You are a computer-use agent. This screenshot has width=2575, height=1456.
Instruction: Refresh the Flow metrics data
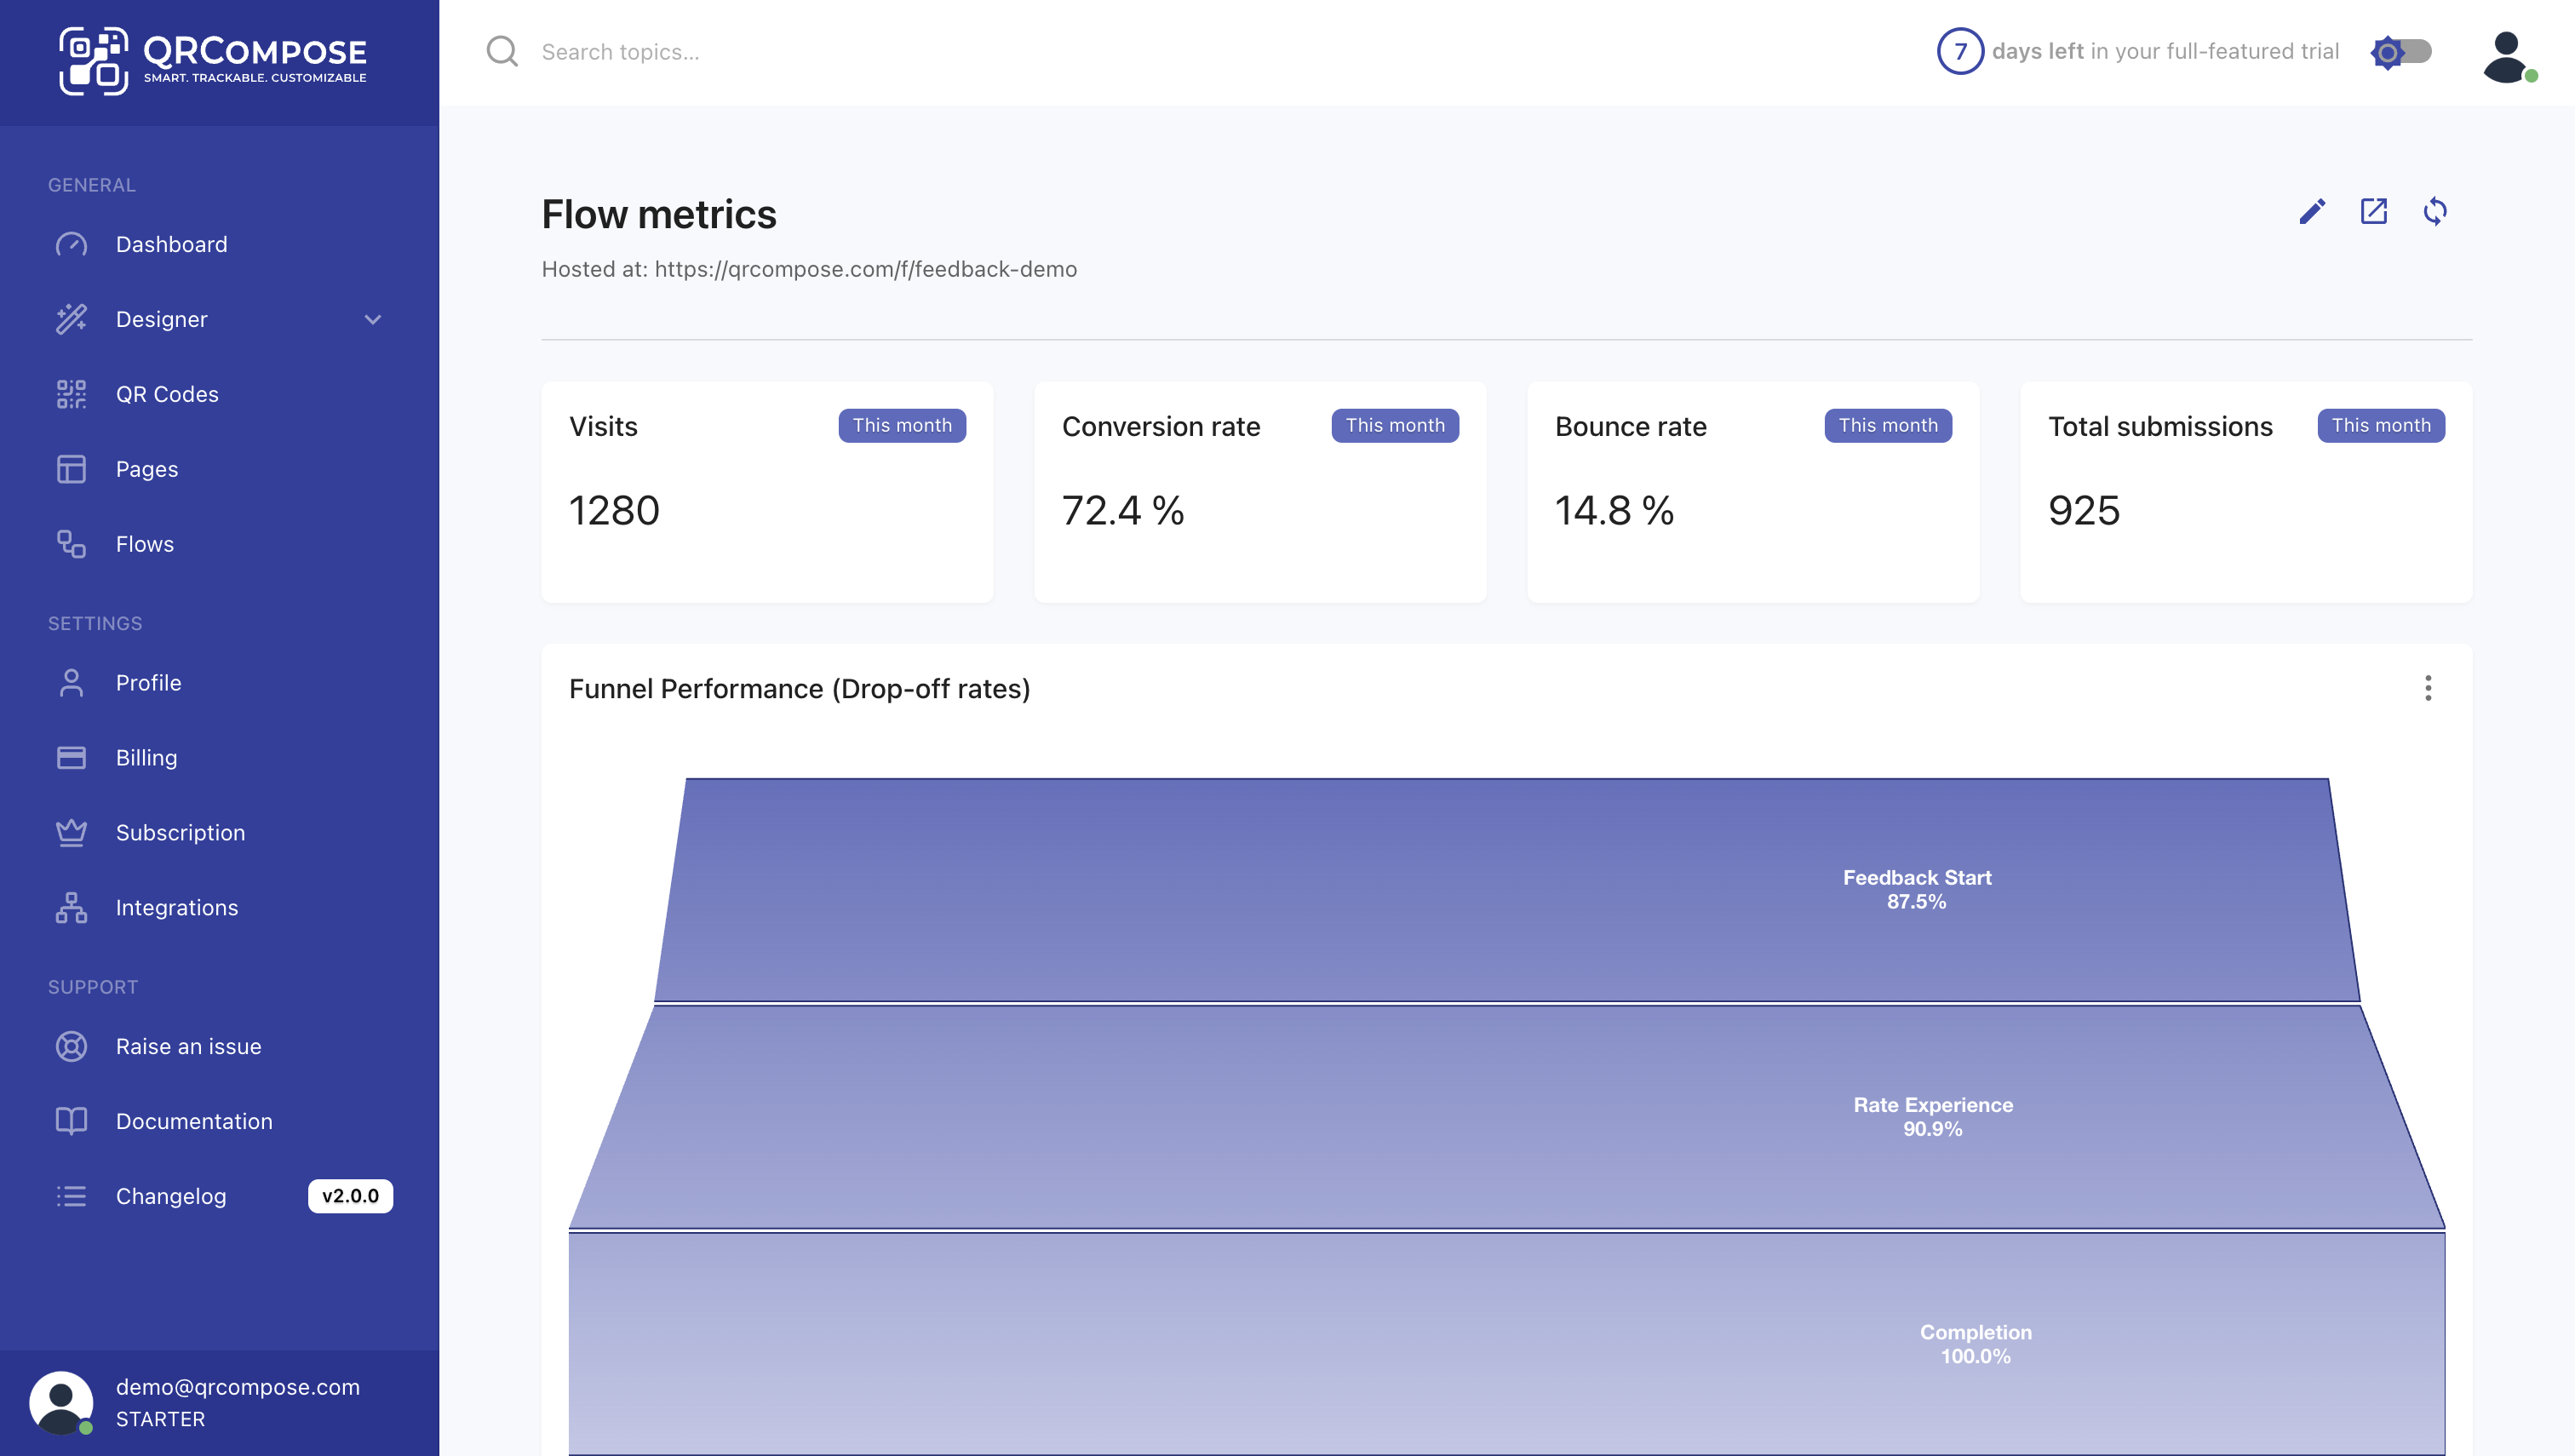[2436, 212]
